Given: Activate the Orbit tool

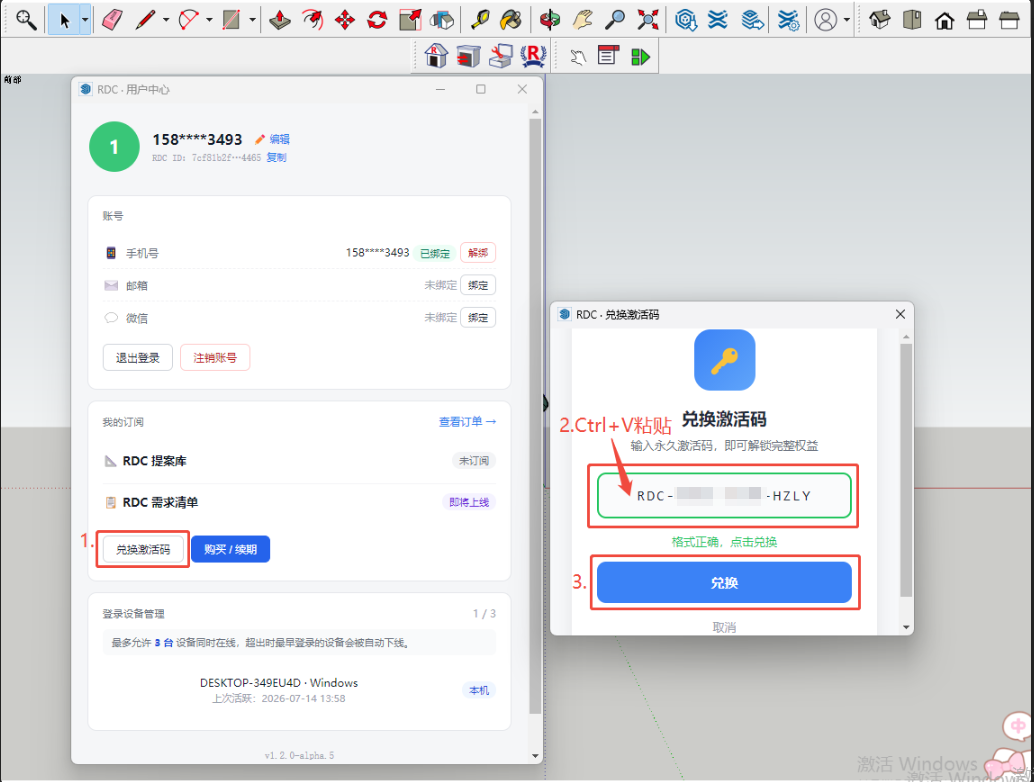Looking at the screenshot, I should (549, 20).
